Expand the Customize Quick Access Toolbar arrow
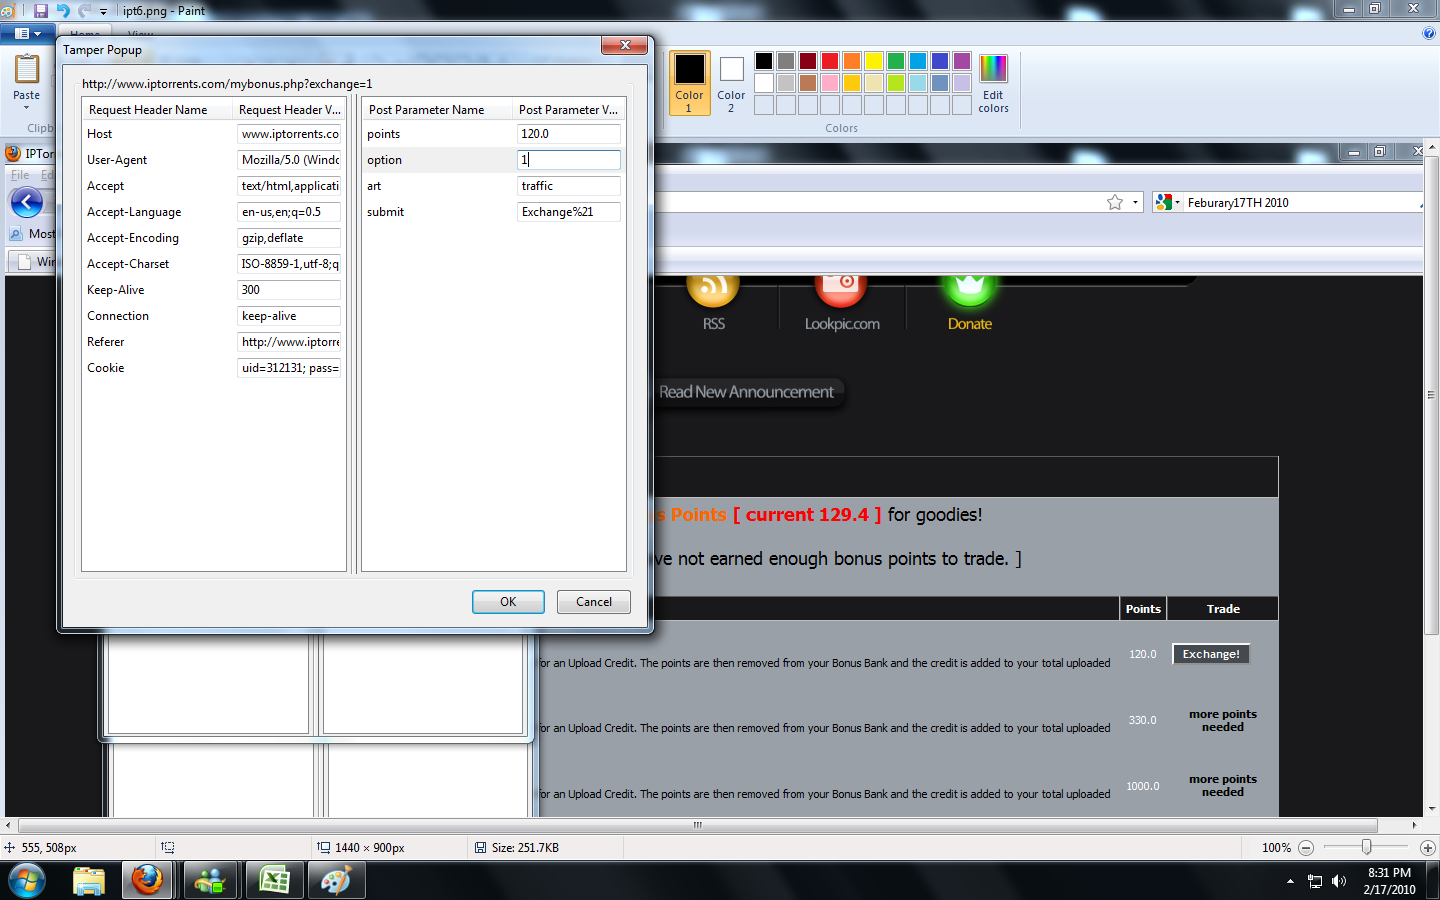This screenshot has height=900, width=1440. pos(103,12)
